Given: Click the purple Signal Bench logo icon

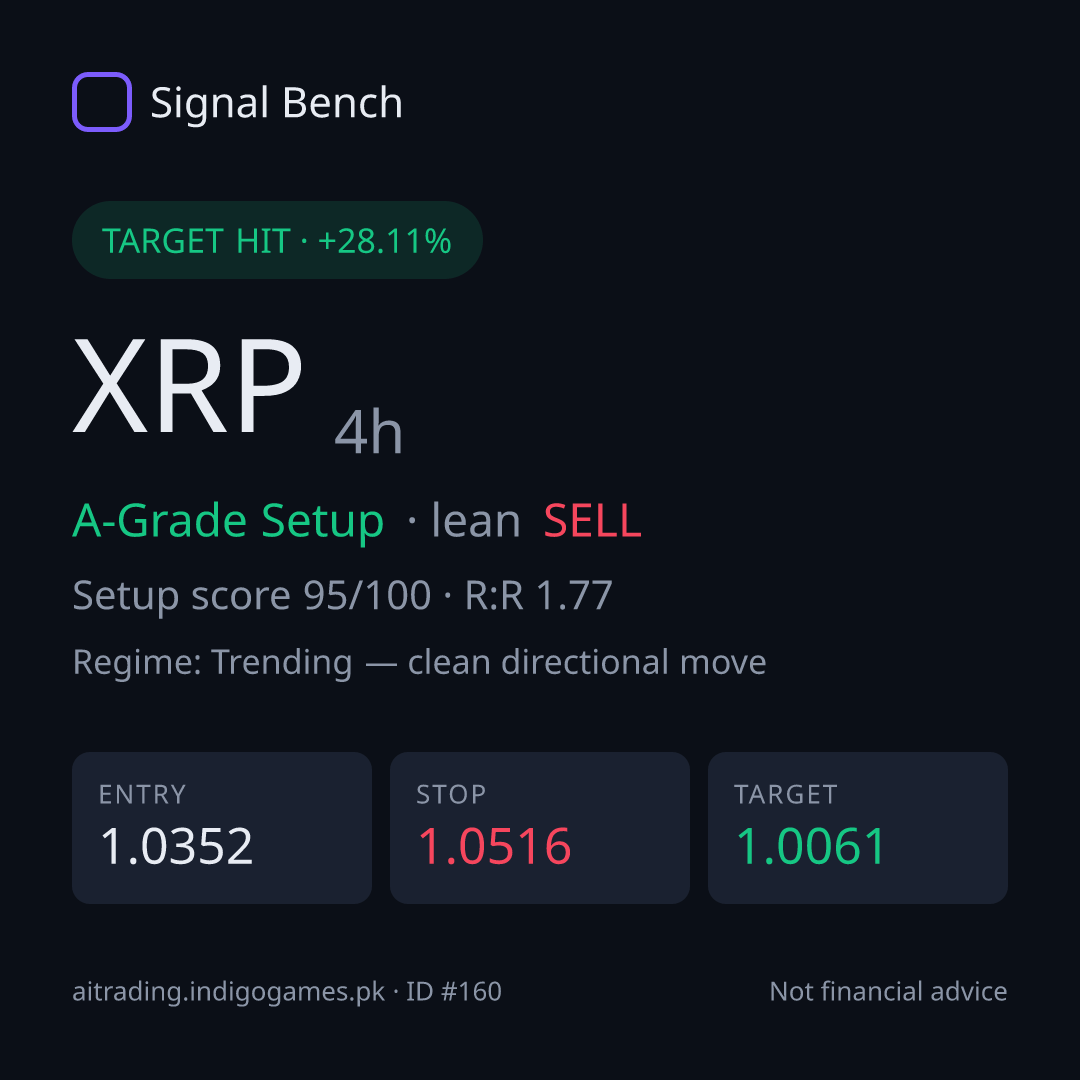Looking at the screenshot, I should (102, 102).
